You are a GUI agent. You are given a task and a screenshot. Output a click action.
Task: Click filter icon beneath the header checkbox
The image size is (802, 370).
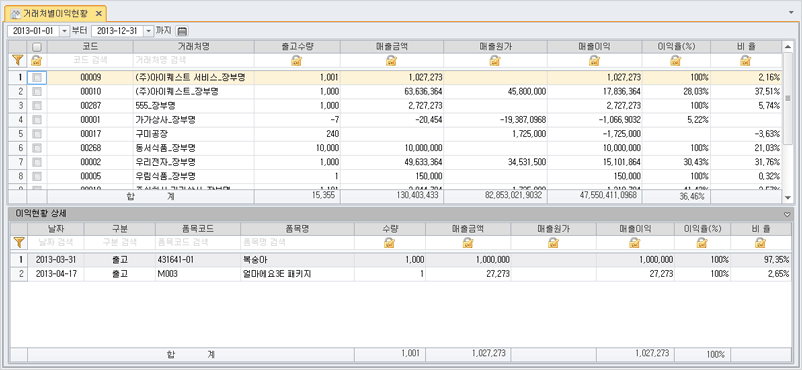click(36, 61)
